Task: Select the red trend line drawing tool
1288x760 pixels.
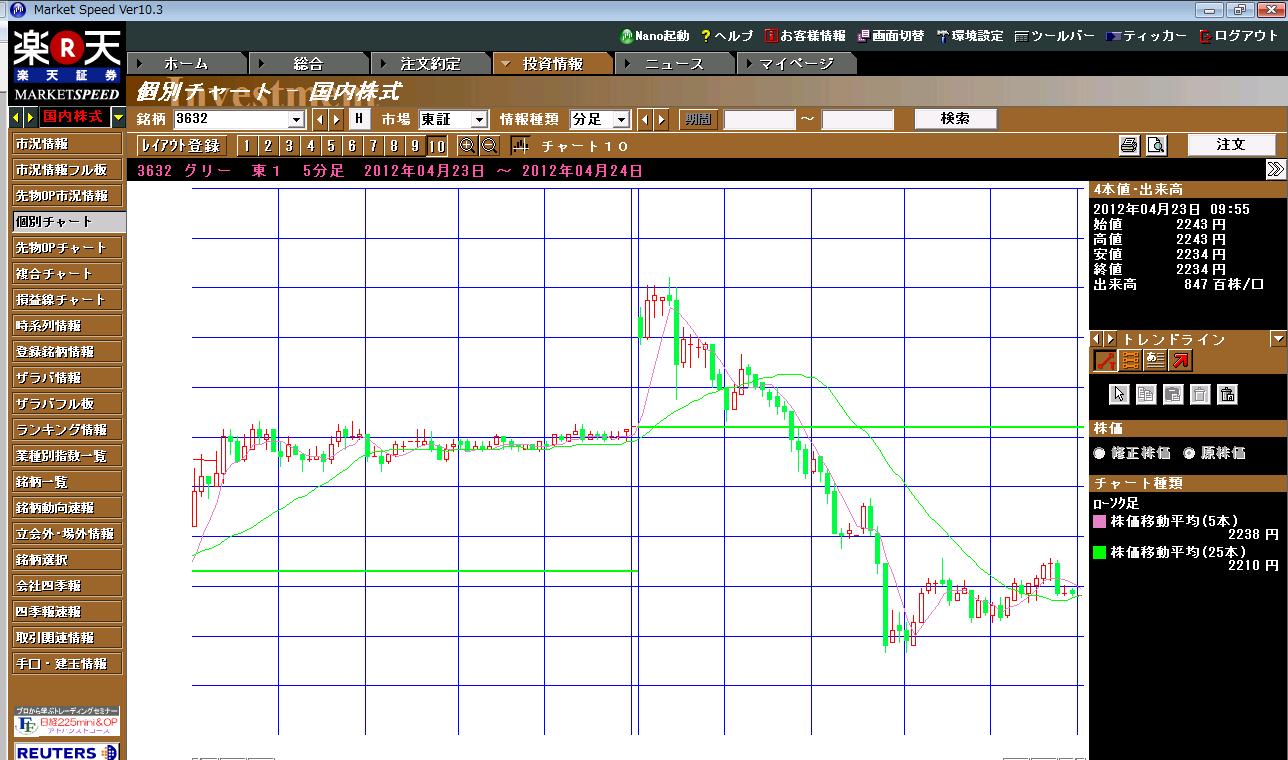Action: 1105,360
